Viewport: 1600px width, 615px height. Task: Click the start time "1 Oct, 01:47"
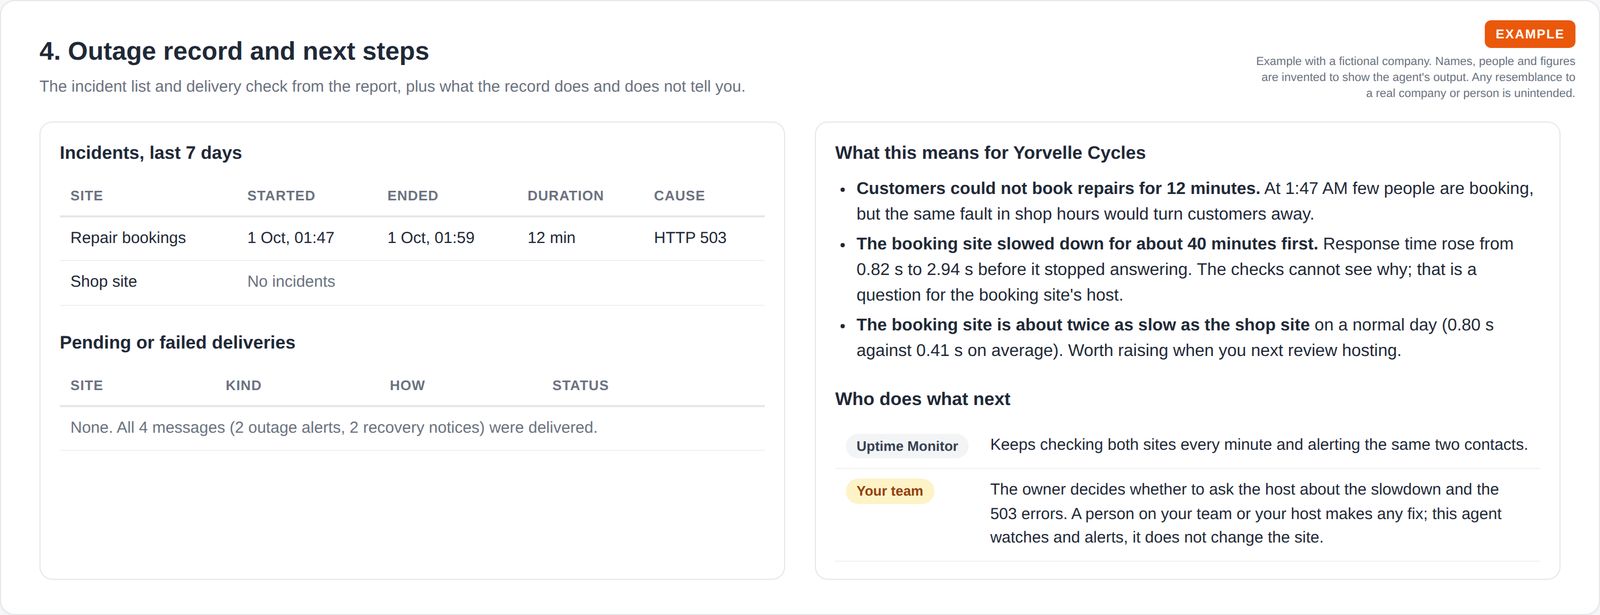click(291, 238)
